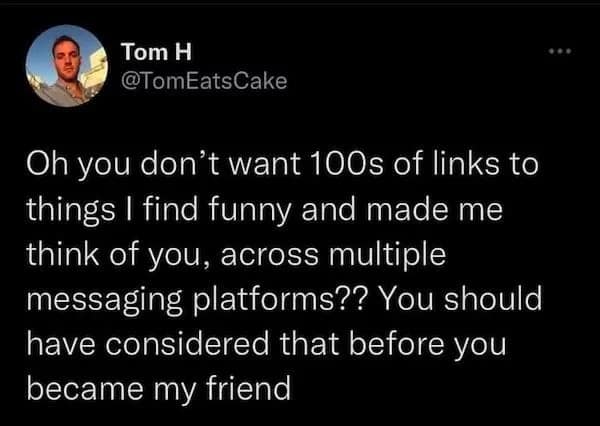The height and width of the screenshot is (426, 600).
Task: Visit the @TomEatsCake handle
Action: click(202, 80)
